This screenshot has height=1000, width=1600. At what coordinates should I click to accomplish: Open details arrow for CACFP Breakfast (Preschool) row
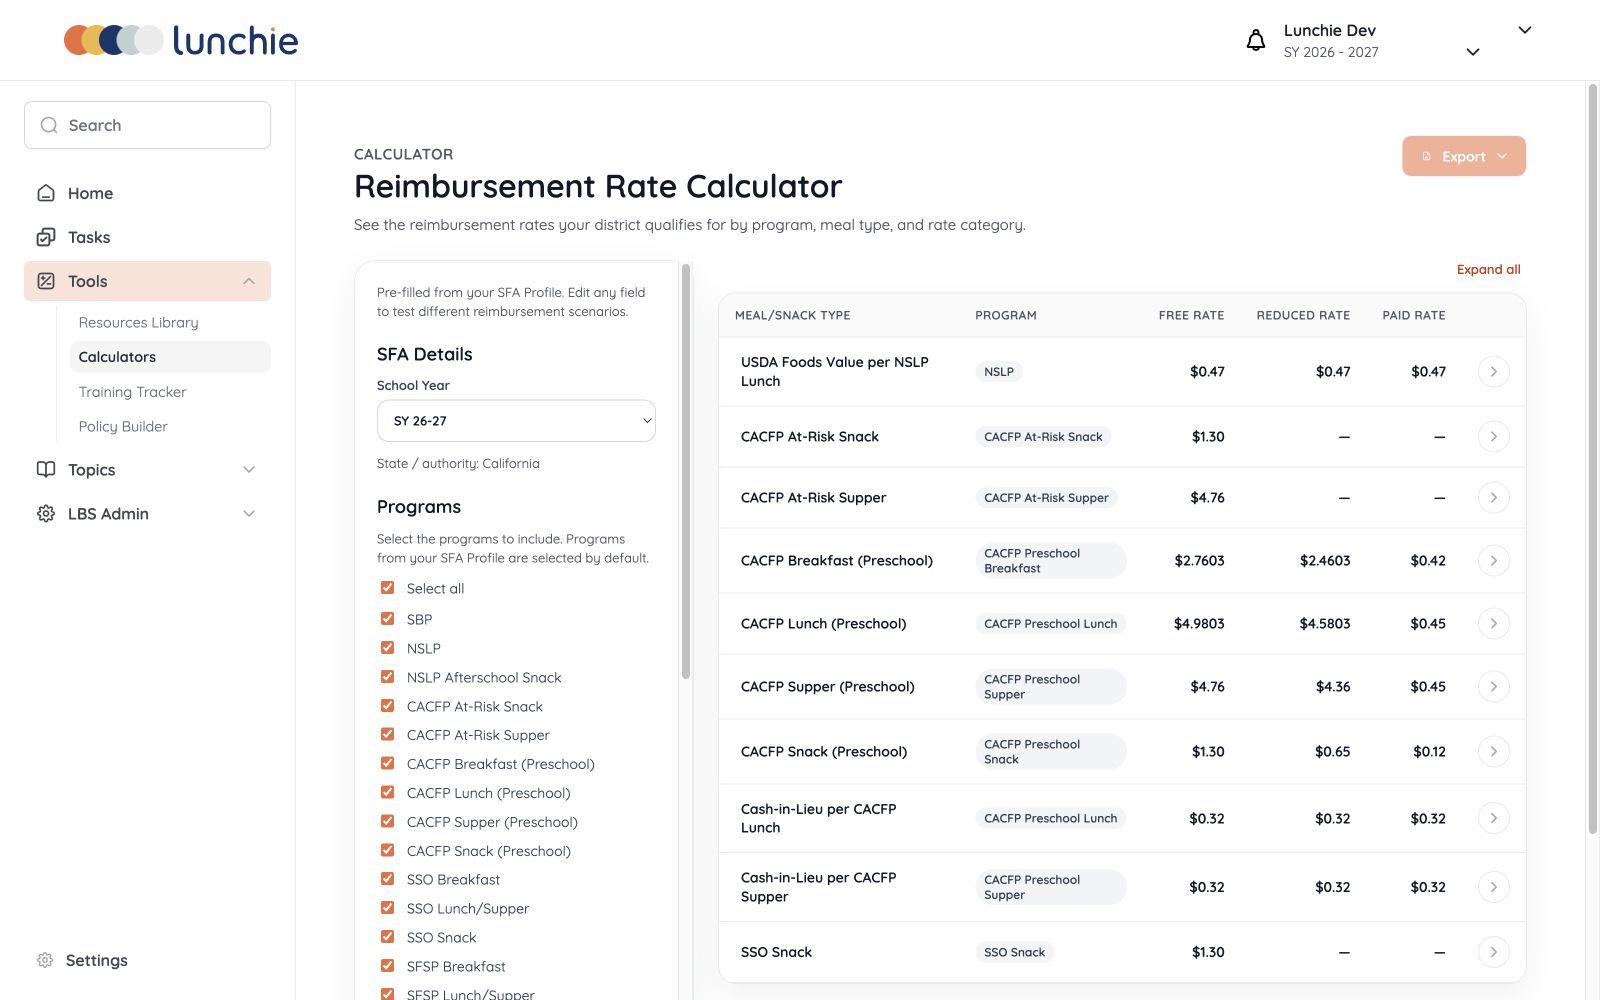click(1493, 560)
